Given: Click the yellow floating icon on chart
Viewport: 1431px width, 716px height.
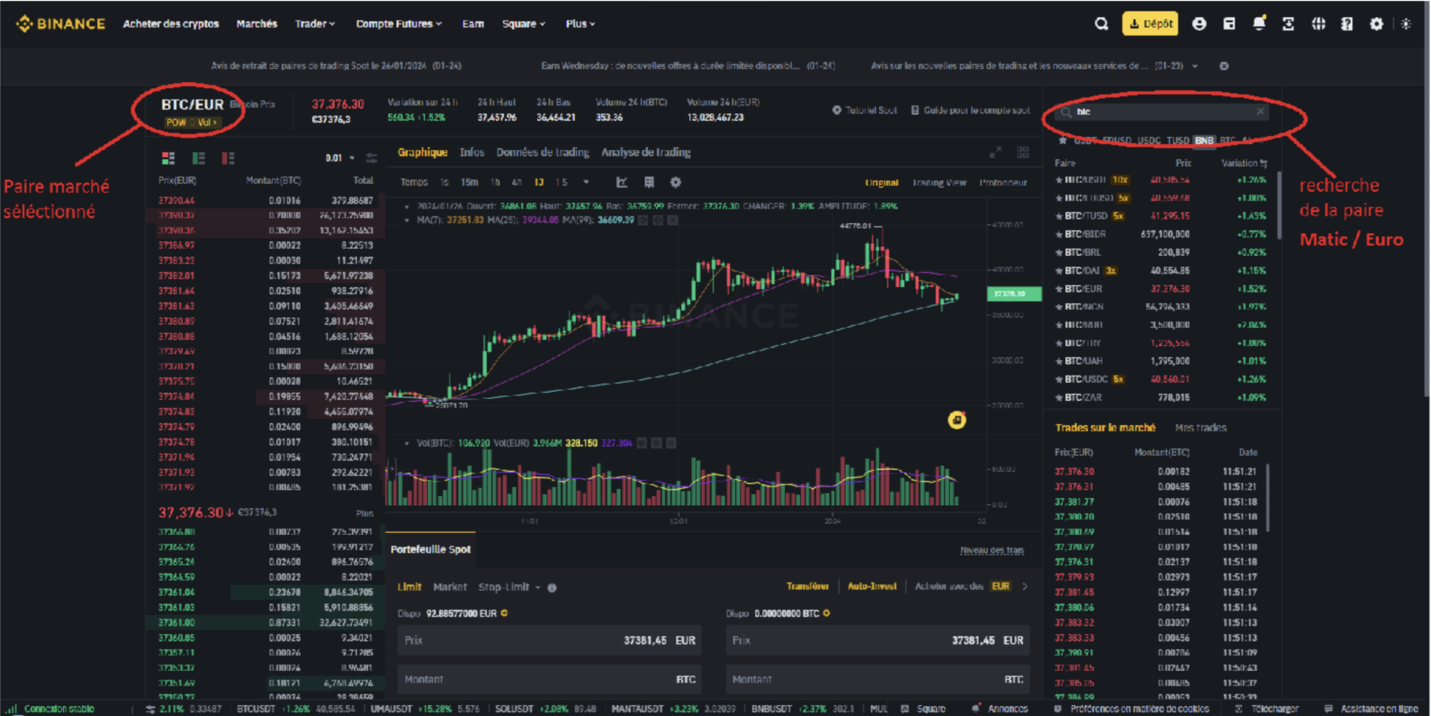Looking at the screenshot, I should tap(957, 420).
